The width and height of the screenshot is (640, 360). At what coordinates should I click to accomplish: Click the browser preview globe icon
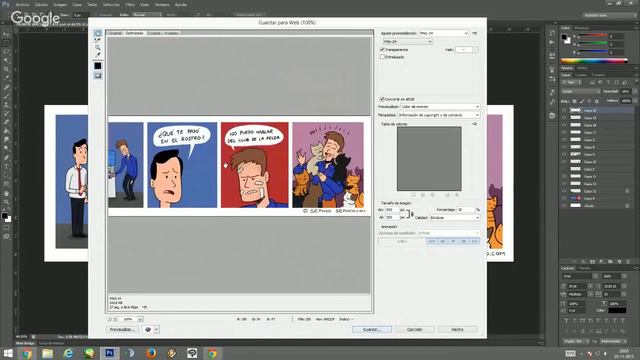click(x=148, y=329)
